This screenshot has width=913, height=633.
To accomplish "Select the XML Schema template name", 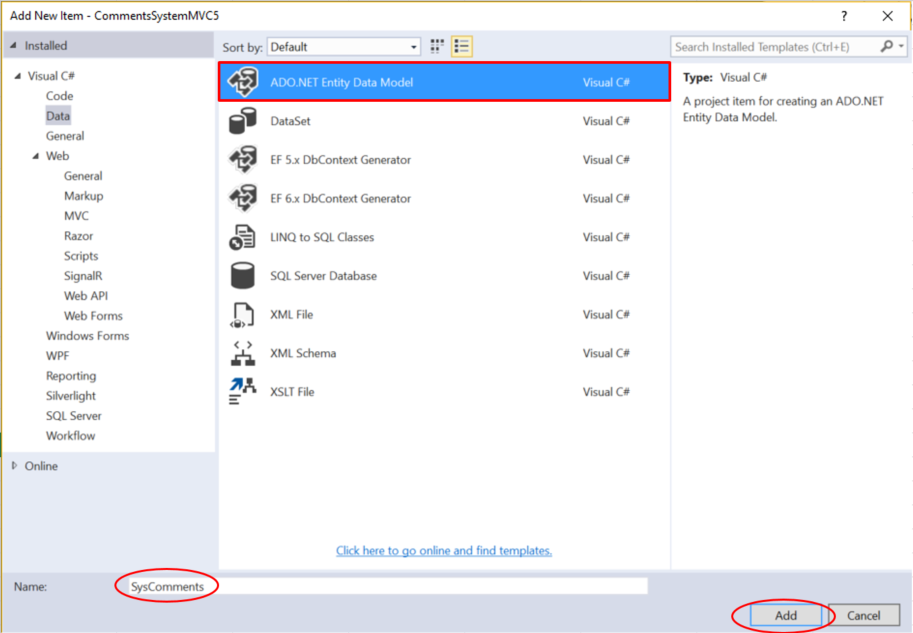I will (303, 353).
